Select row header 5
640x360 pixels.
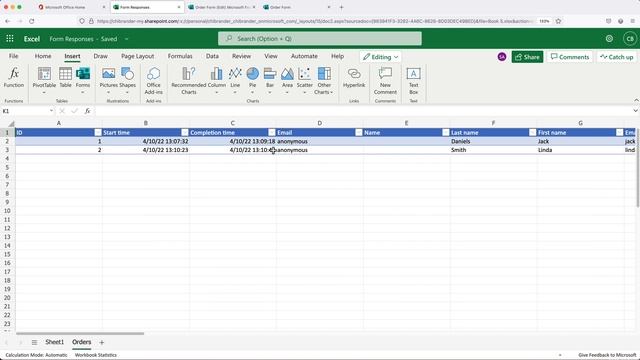pyautogui.click(x=7, y=167)
